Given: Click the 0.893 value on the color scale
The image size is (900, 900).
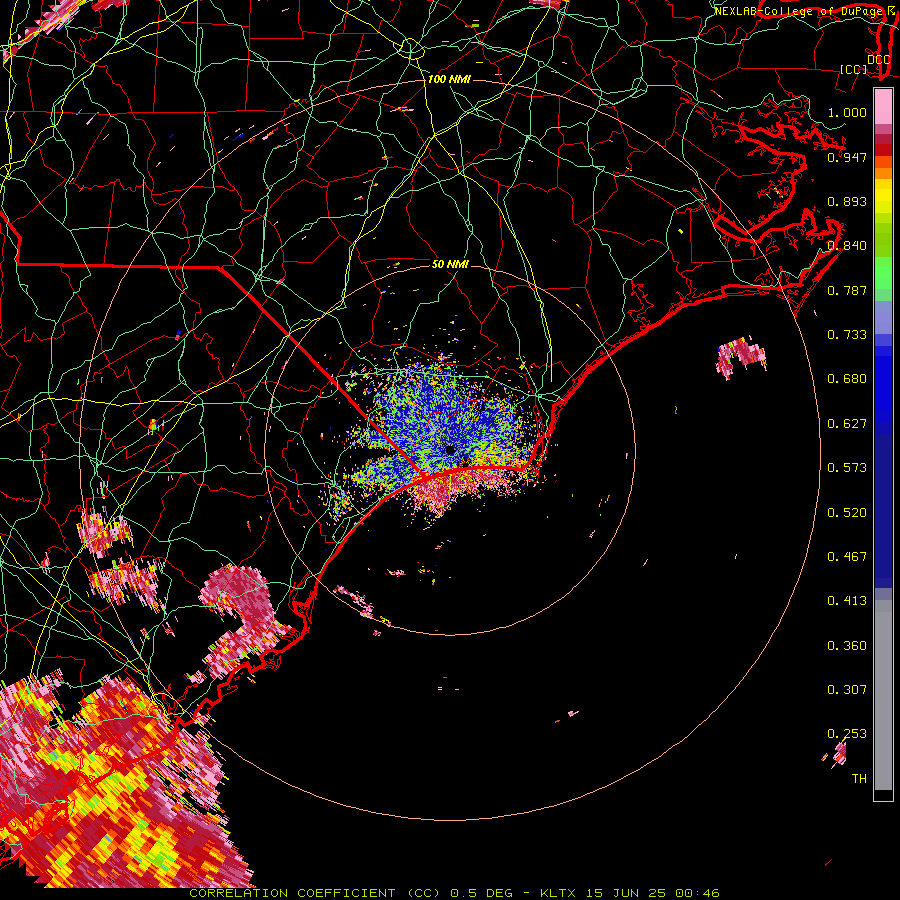Looking at the screenshot, I should (x=847, y=201).
